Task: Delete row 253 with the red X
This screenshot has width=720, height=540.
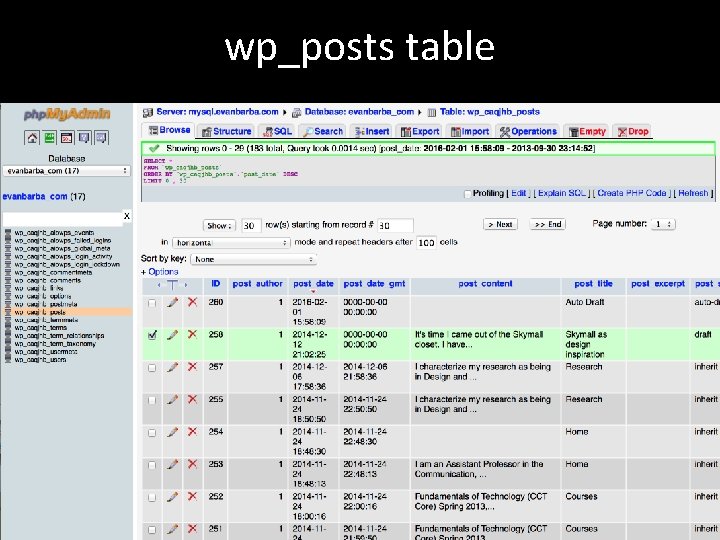Action: (x=192, y=464)
